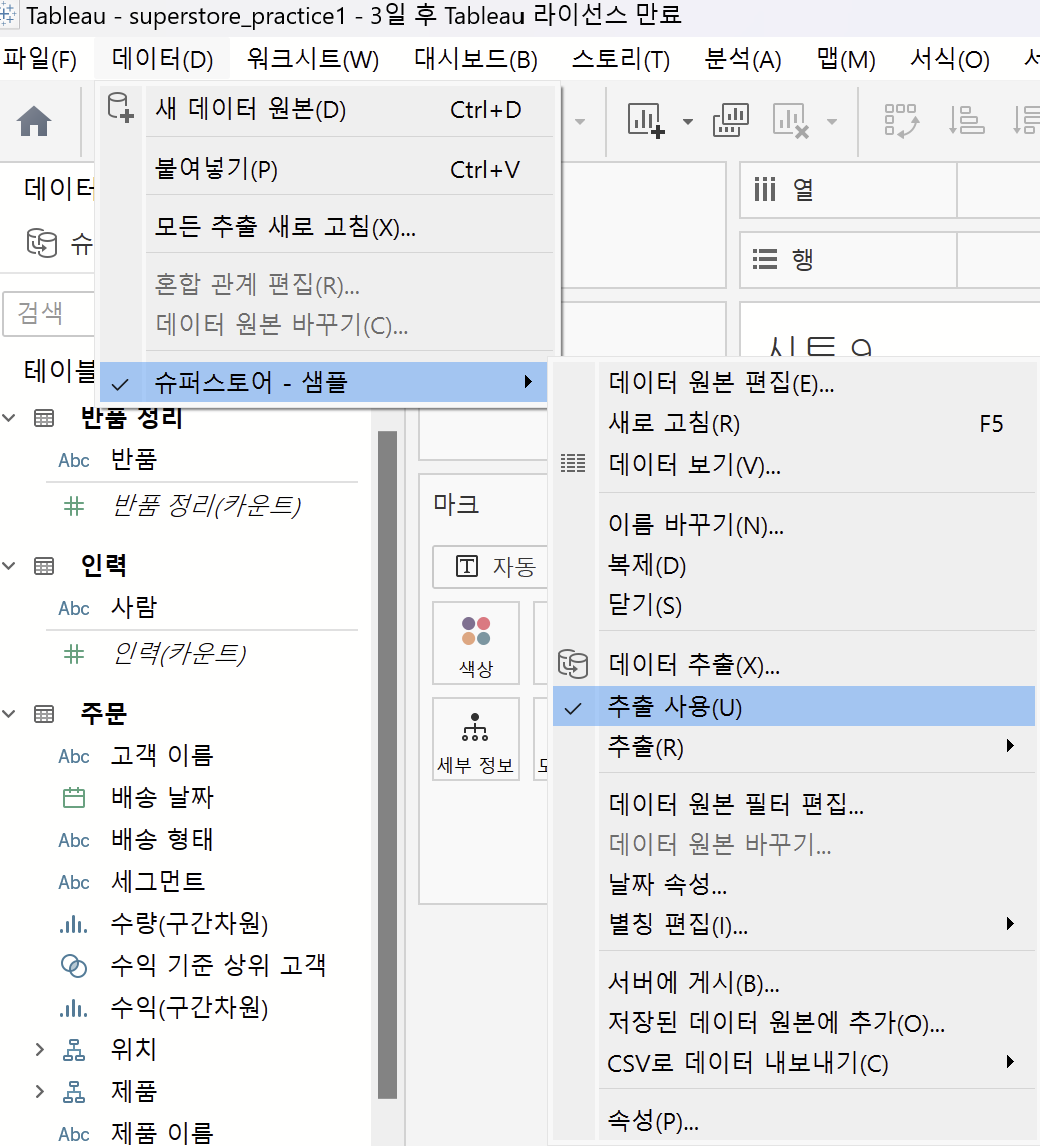1040x1146 pixels.
Task: Click the Abc icon for 반품
Action: (x=74, y=460)
